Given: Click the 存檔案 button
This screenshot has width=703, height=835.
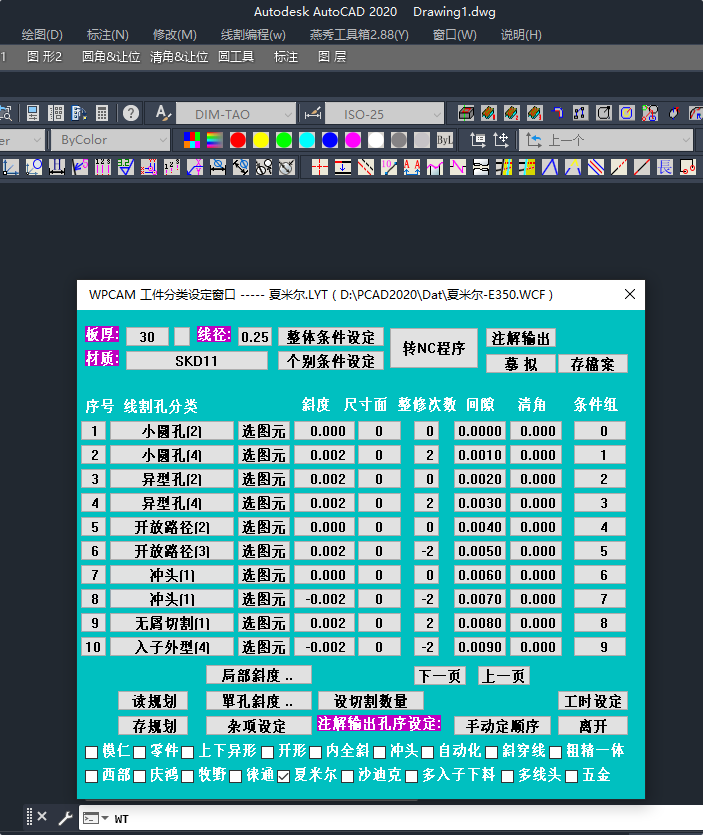Looking at the screenshot, I should [x=593, y=364].
